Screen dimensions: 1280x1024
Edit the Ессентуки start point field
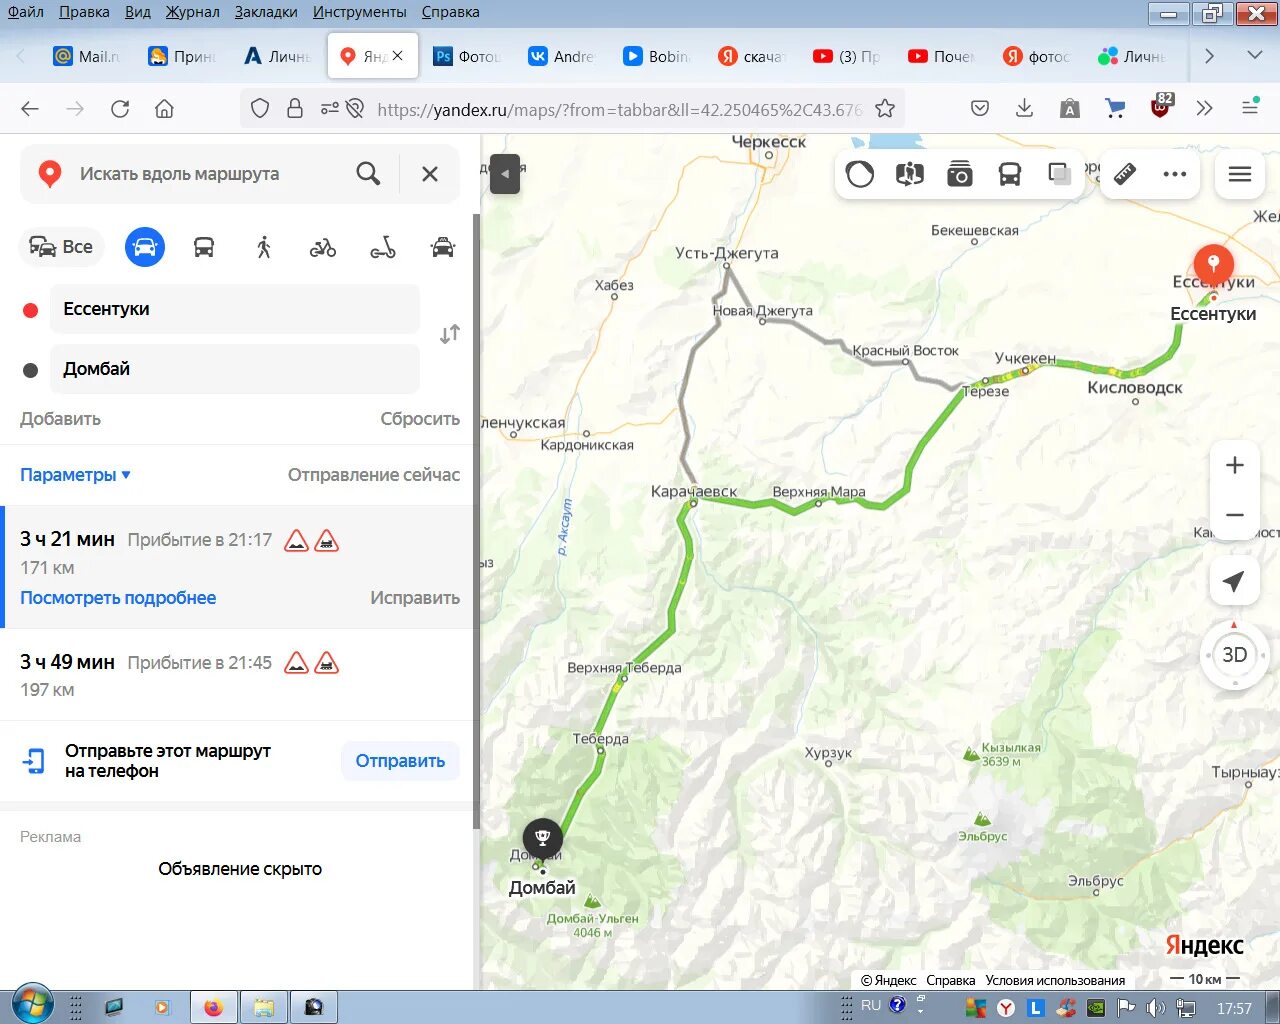[x=235, y=309]
